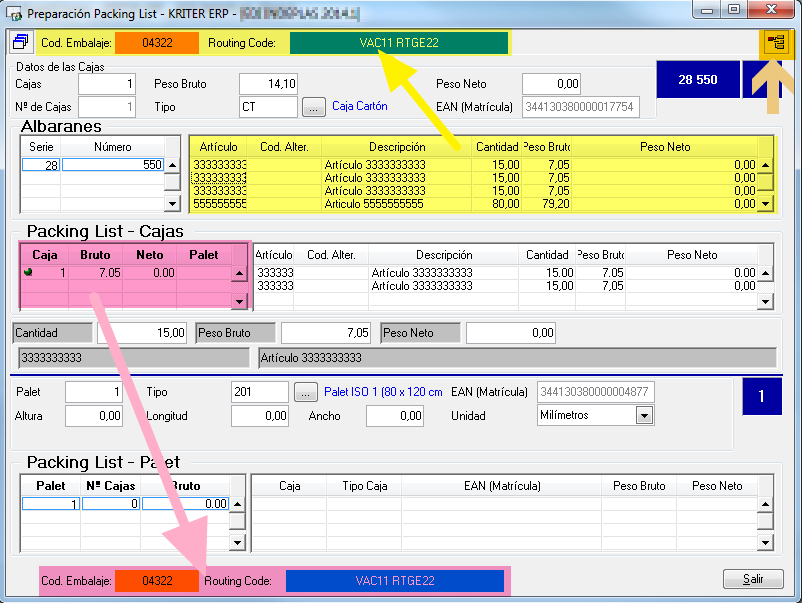The height and width of the screenshot is (604, 803).
Task: Click the stacked windows icon beside Cod. Embalaje
Action: [x=22, y=42]
